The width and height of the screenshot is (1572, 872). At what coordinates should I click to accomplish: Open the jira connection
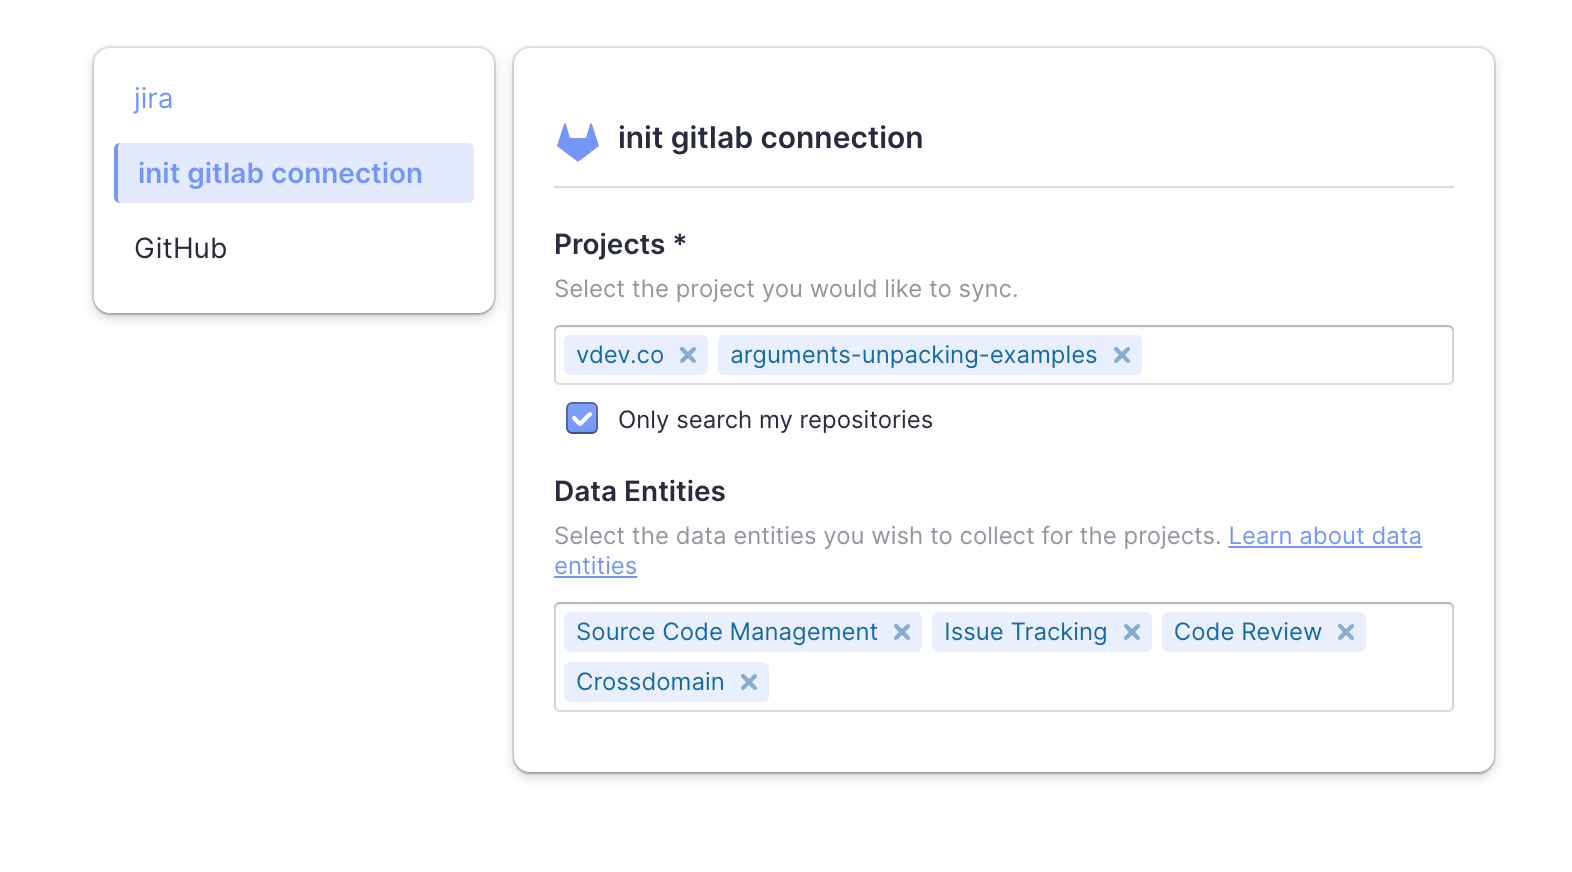pyautogui.click(x=154, y=98)
